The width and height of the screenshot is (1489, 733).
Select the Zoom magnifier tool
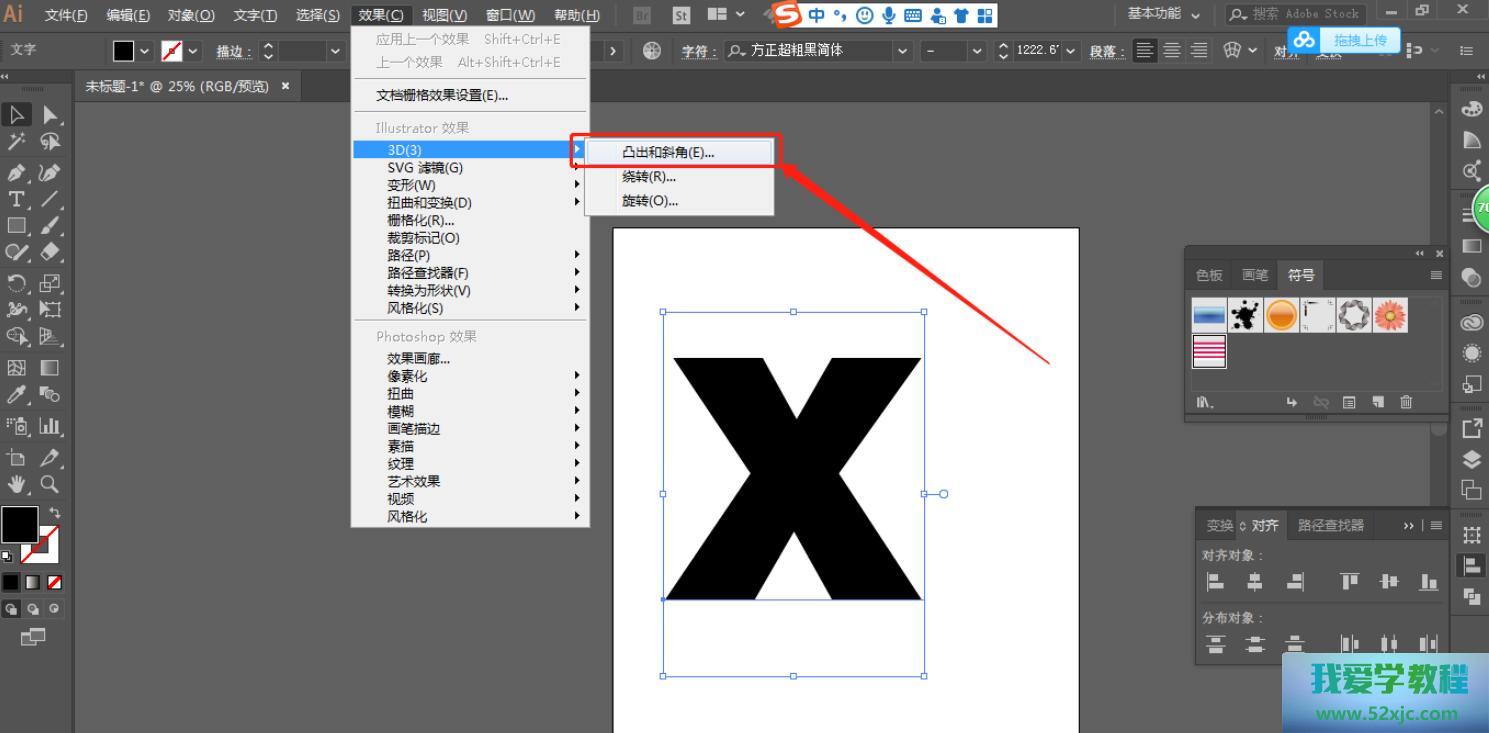click(x=49, y=485)
